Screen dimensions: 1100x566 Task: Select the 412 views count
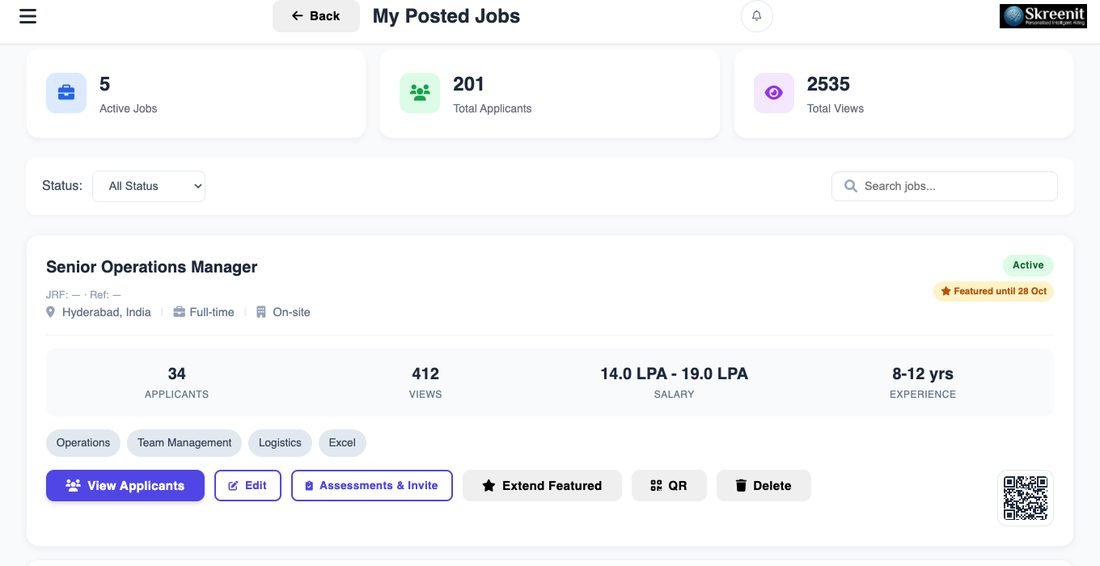[425, 374]
